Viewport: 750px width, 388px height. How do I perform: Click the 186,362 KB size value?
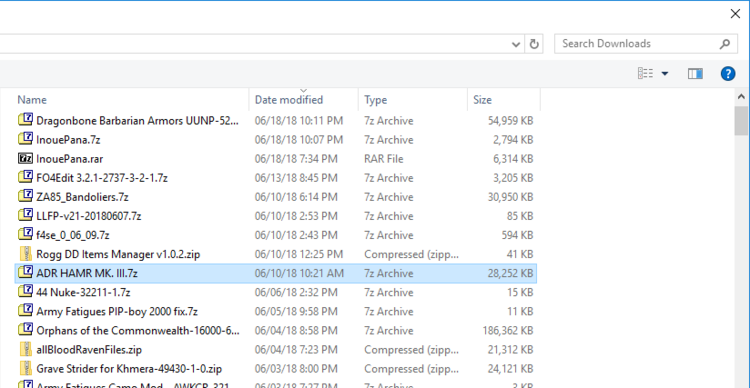pos(508,331)
